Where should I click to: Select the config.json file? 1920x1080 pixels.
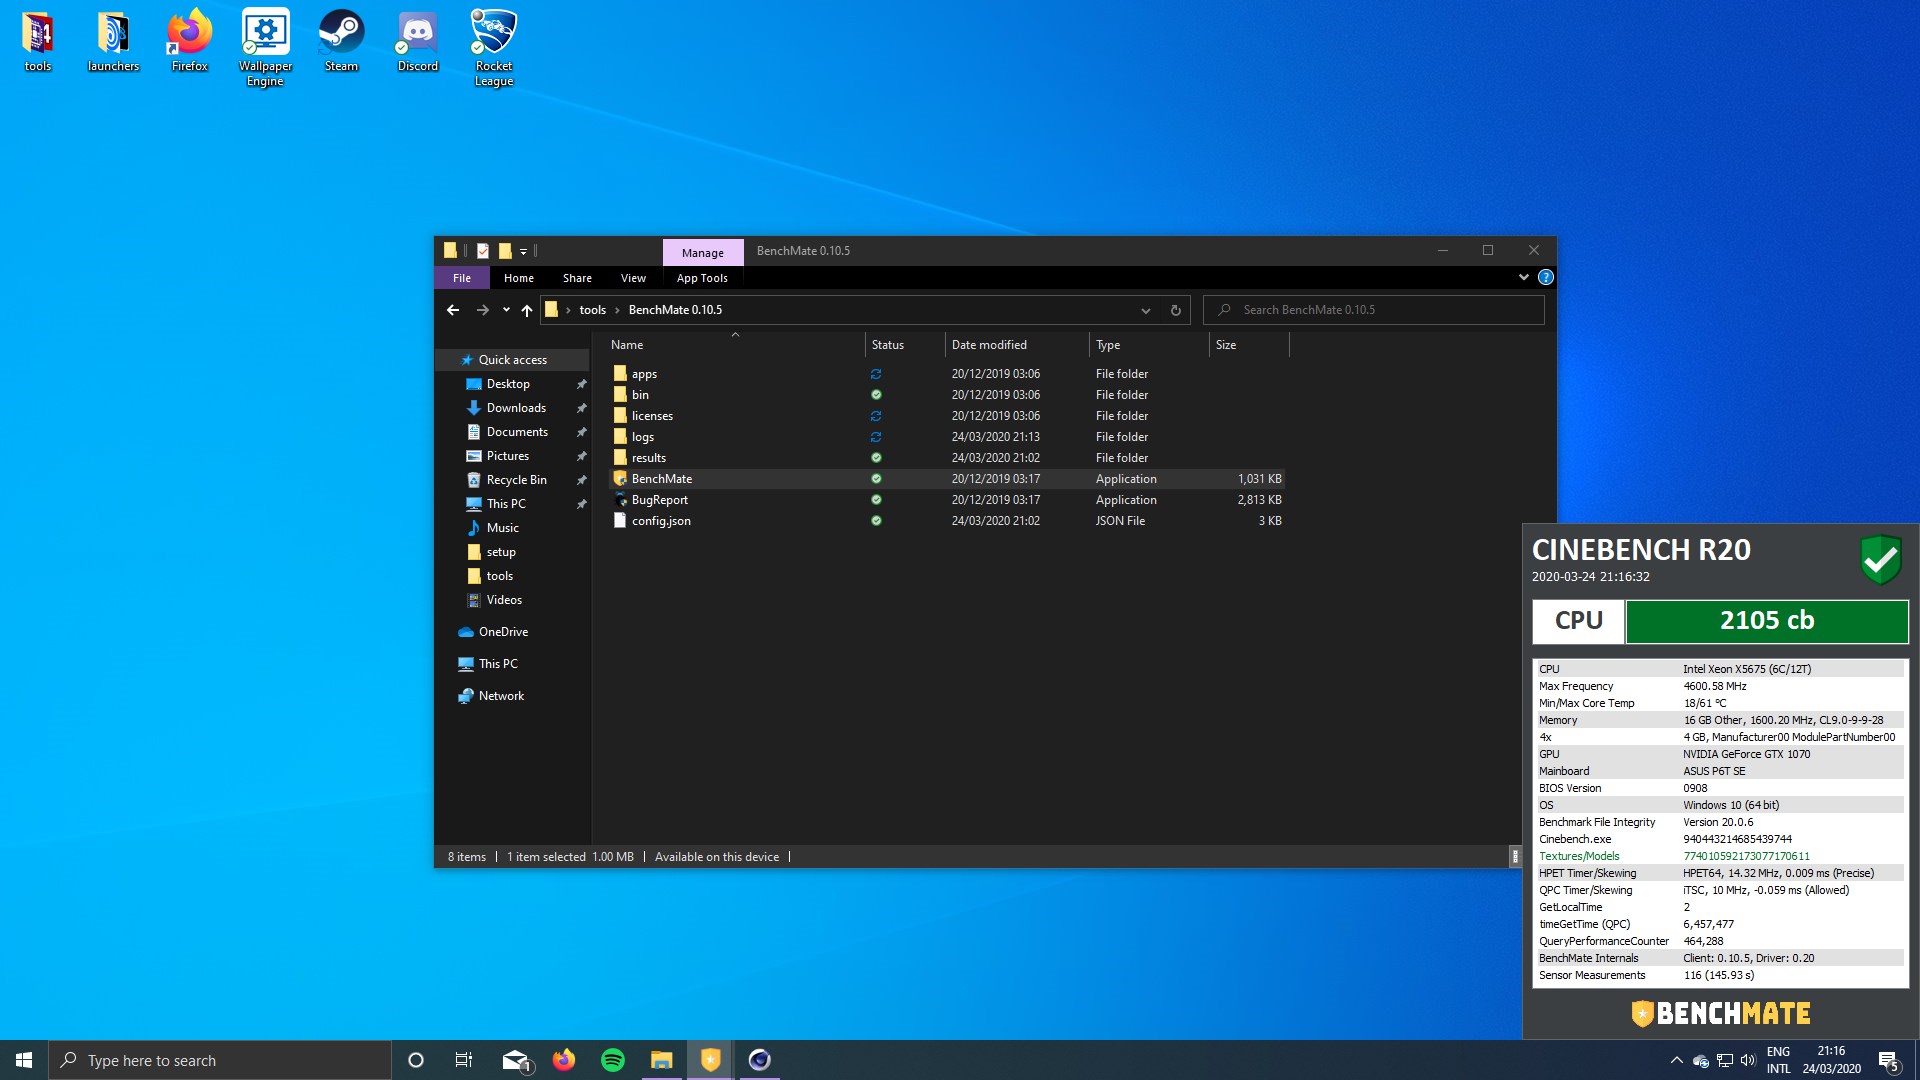pos(947,521)
